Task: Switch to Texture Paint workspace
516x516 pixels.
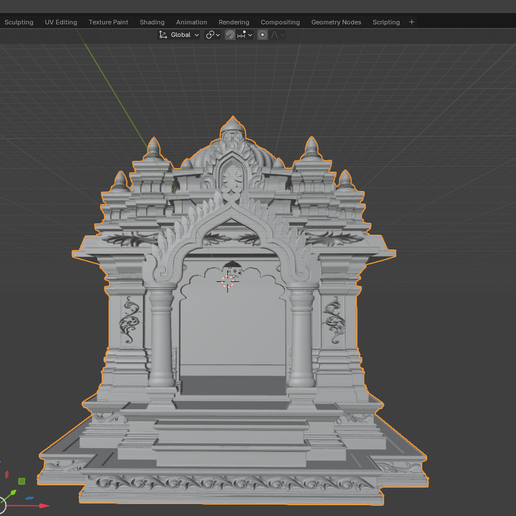Action: [108, 22]
